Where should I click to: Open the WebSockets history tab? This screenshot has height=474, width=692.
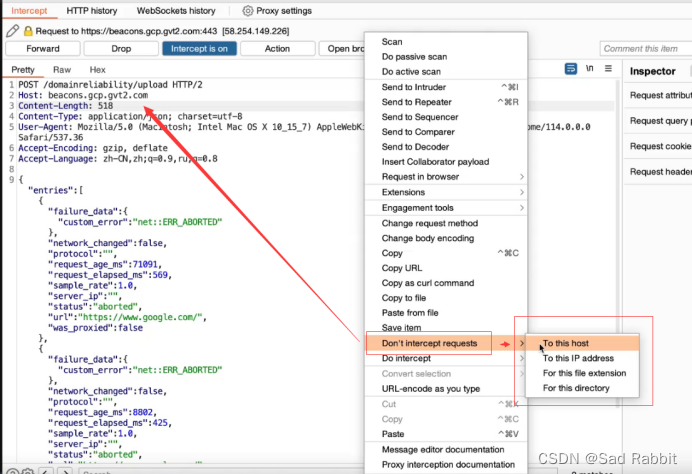(x=176, y=11)
